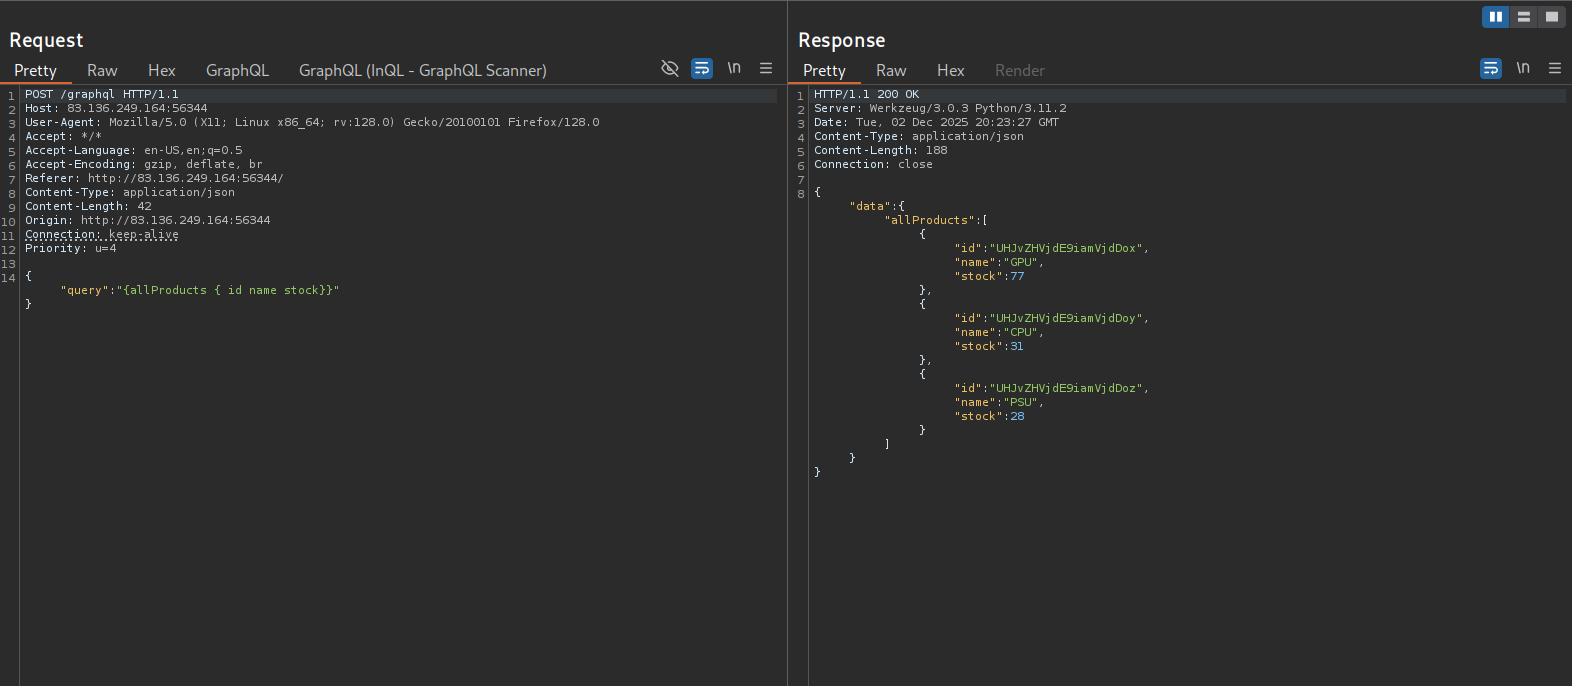
Task: Open the GraphQL tab in Request
Action: pos(237,71)
